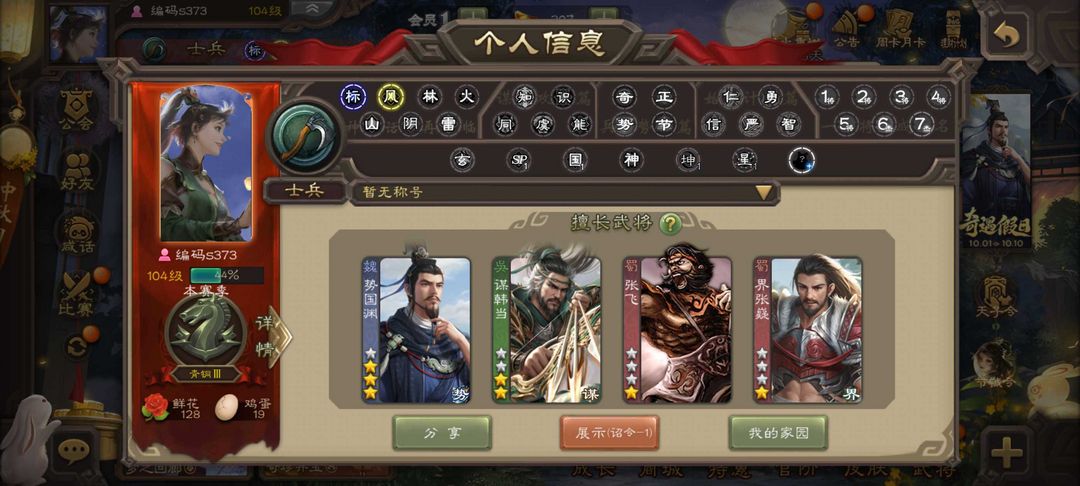Expand the 详情 details arrow
The height and width of the screenshot is (486, 1080).
[x=274, y=337]
